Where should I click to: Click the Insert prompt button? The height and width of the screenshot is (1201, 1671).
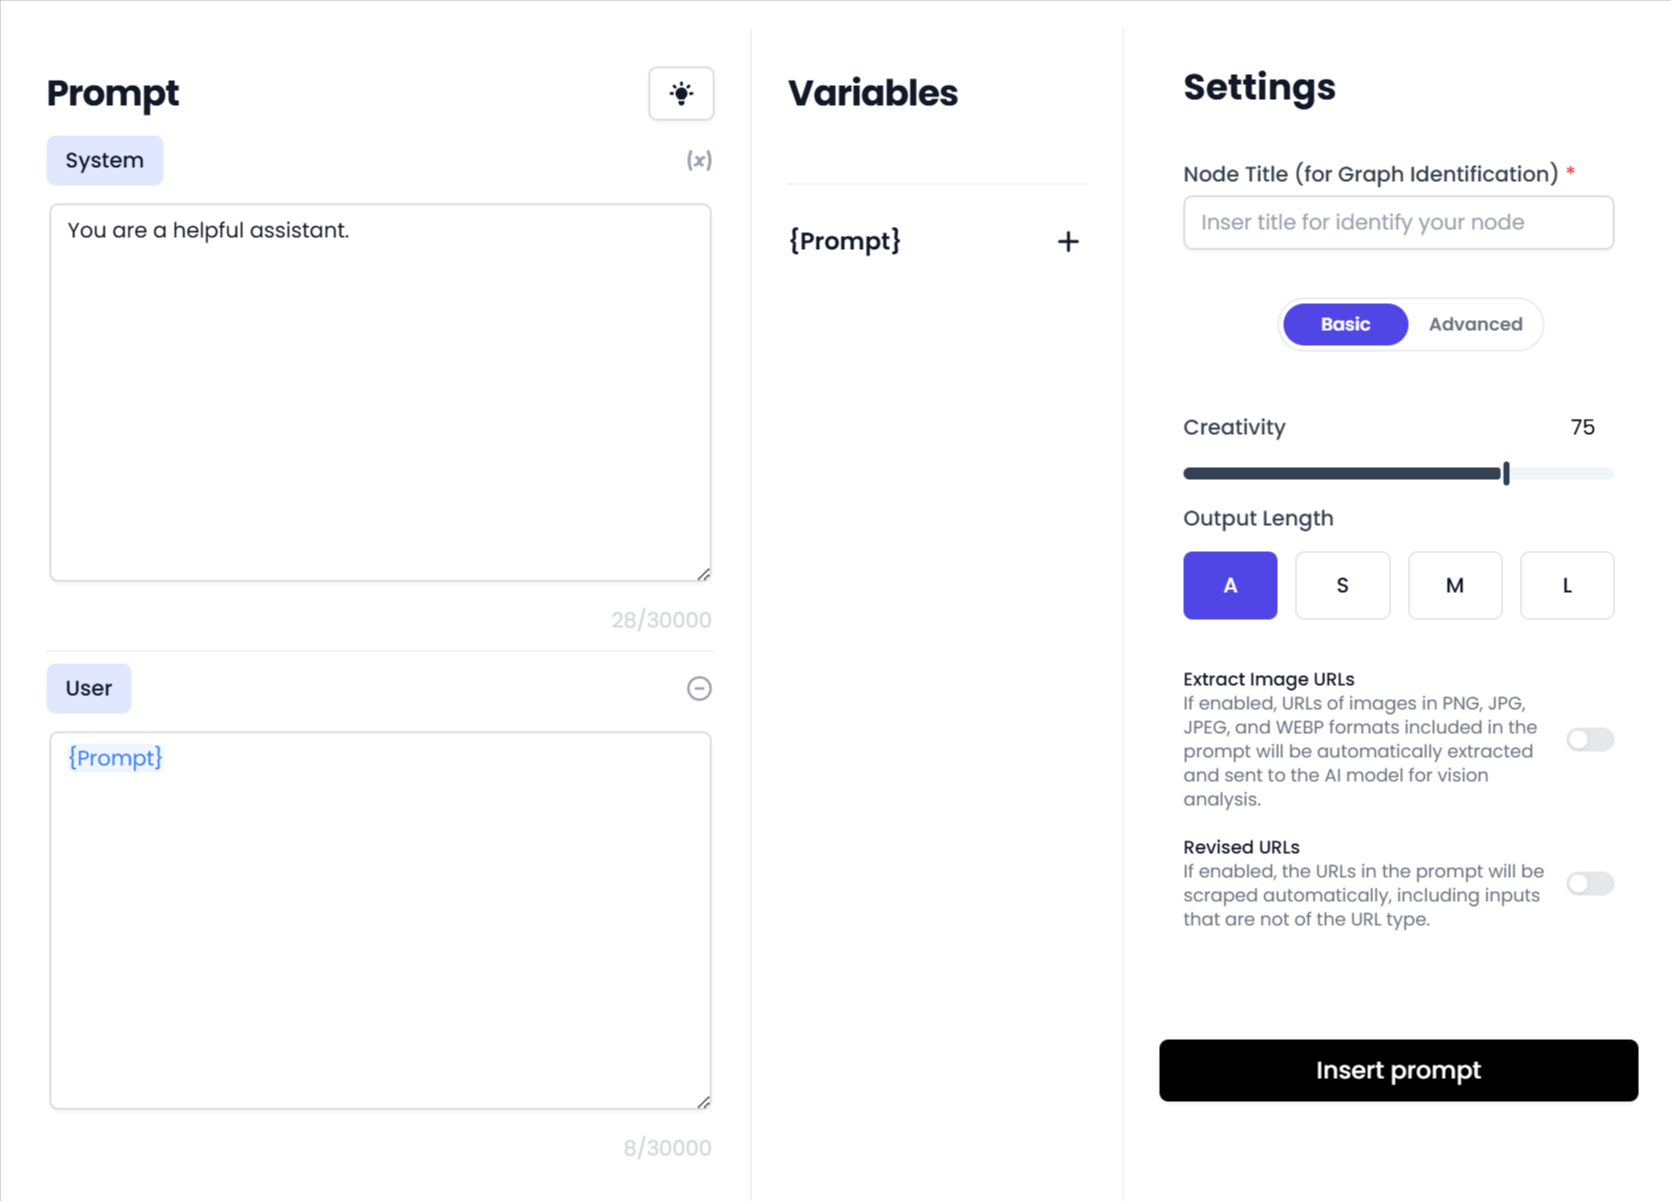[x=1397, y=1070]
